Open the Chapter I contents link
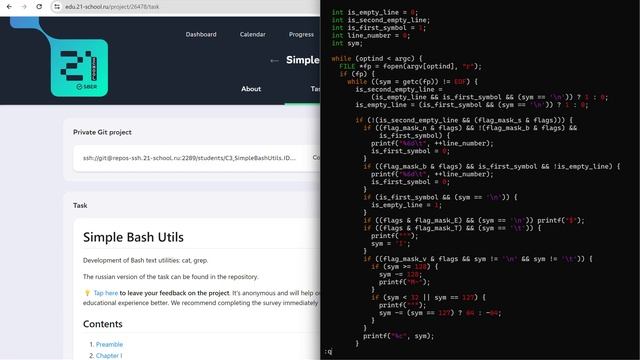The image size is (640, 360). (109, 356)
